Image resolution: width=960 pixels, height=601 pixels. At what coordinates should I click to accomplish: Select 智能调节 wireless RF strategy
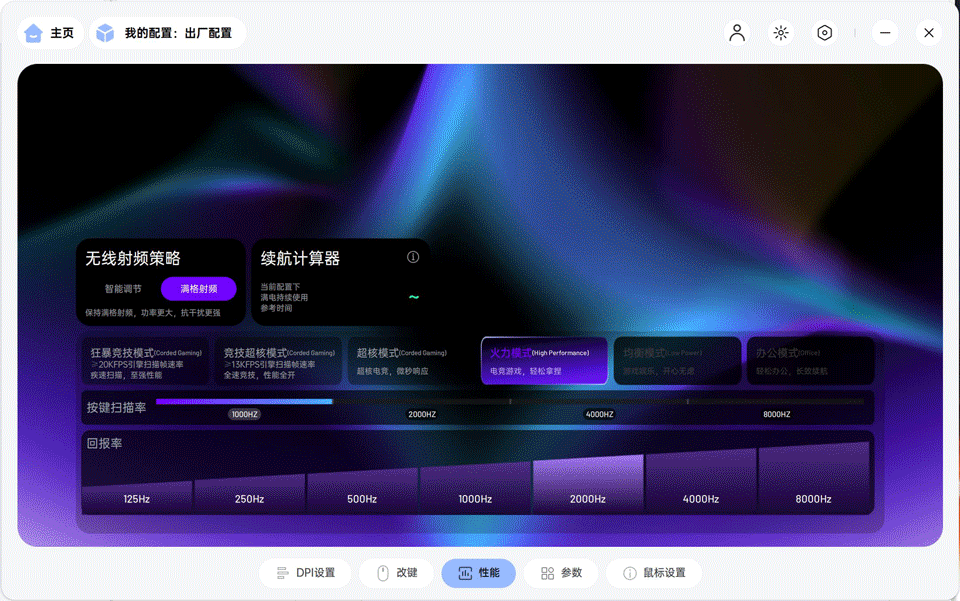[x=123, y=289]
